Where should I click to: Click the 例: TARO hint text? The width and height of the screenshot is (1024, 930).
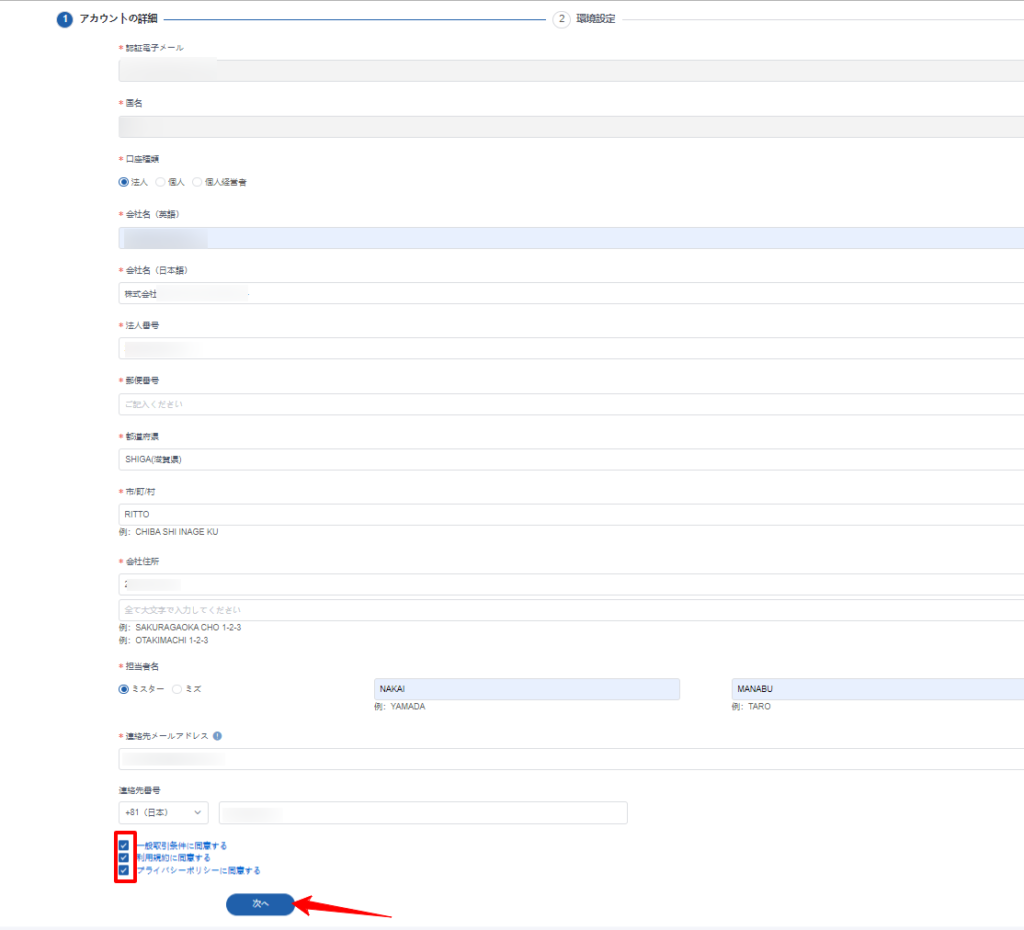tap(751, 707)
